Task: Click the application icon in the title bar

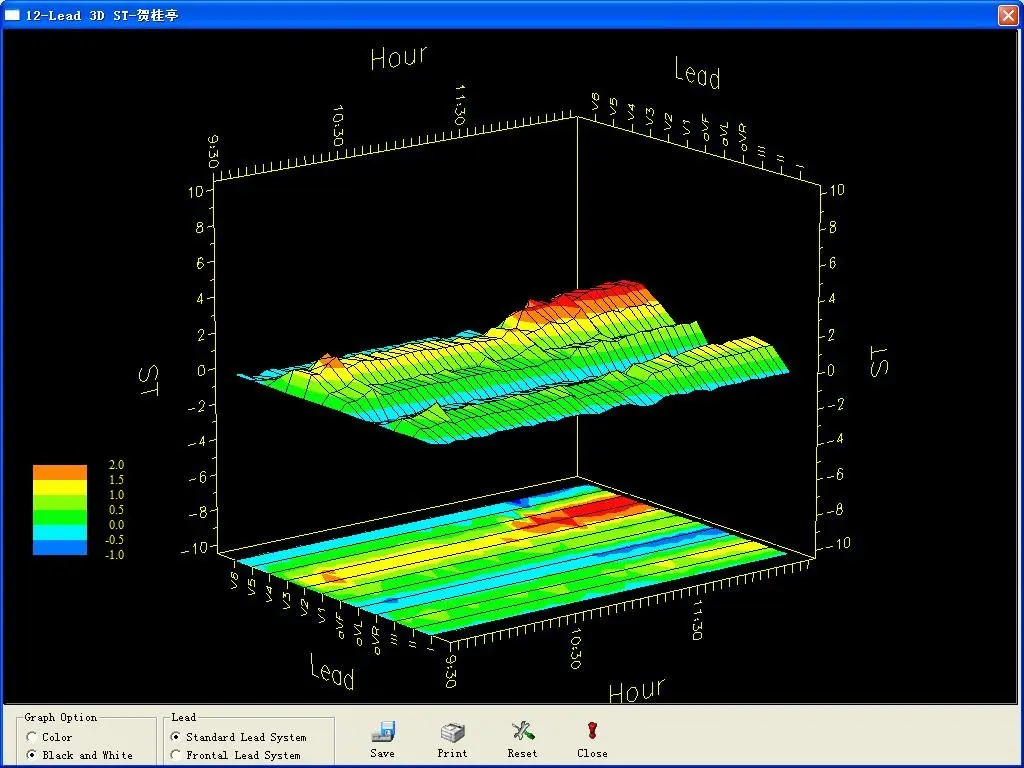Action: pos(12,15)
